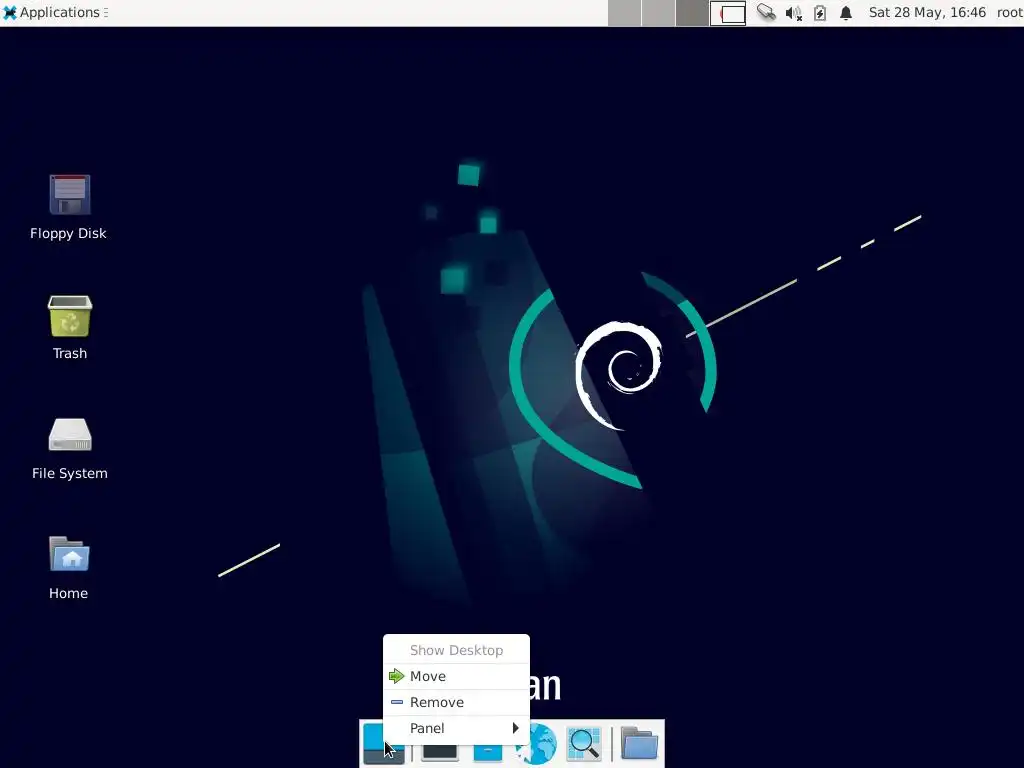This screenshot has width=1024, height=768.
Task: Select the fourth highlighted workspace
Action: pyautogui.click(x=728, y=13)
